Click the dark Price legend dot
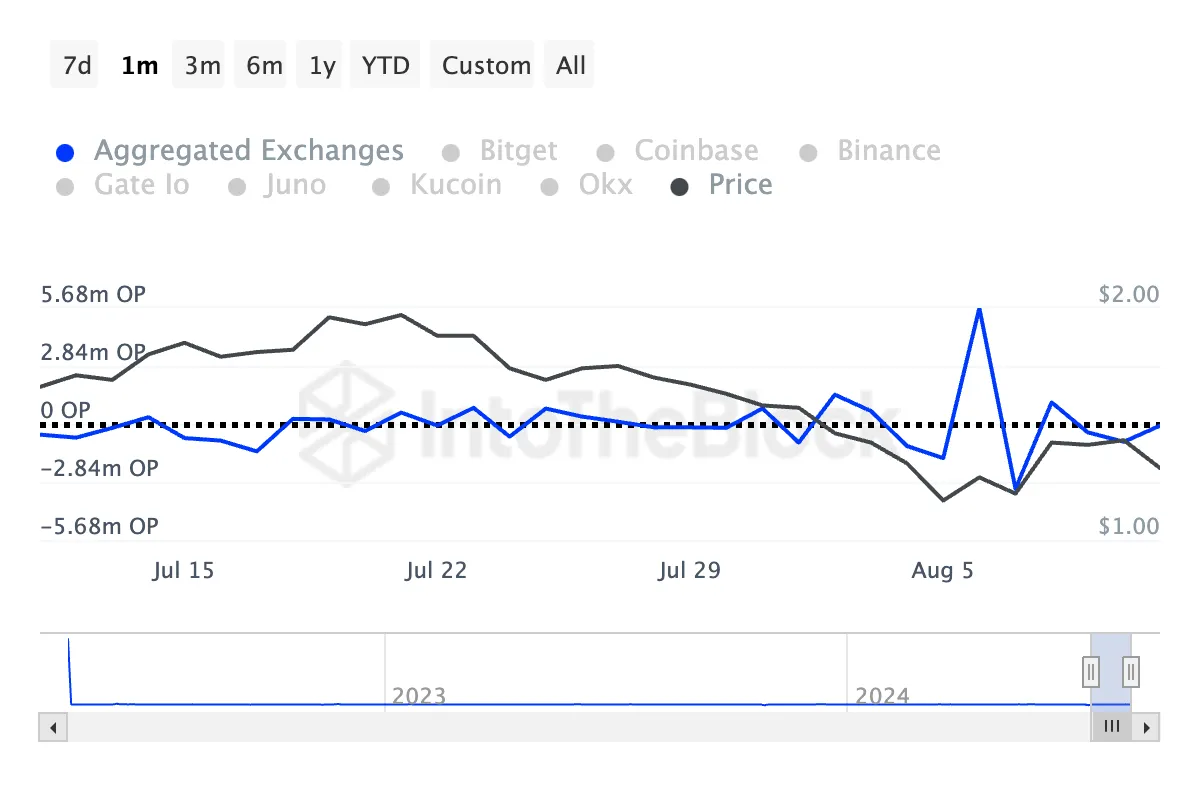This screenshot has height=800, width=1200. pyautogui.click(x=680, y=187)
